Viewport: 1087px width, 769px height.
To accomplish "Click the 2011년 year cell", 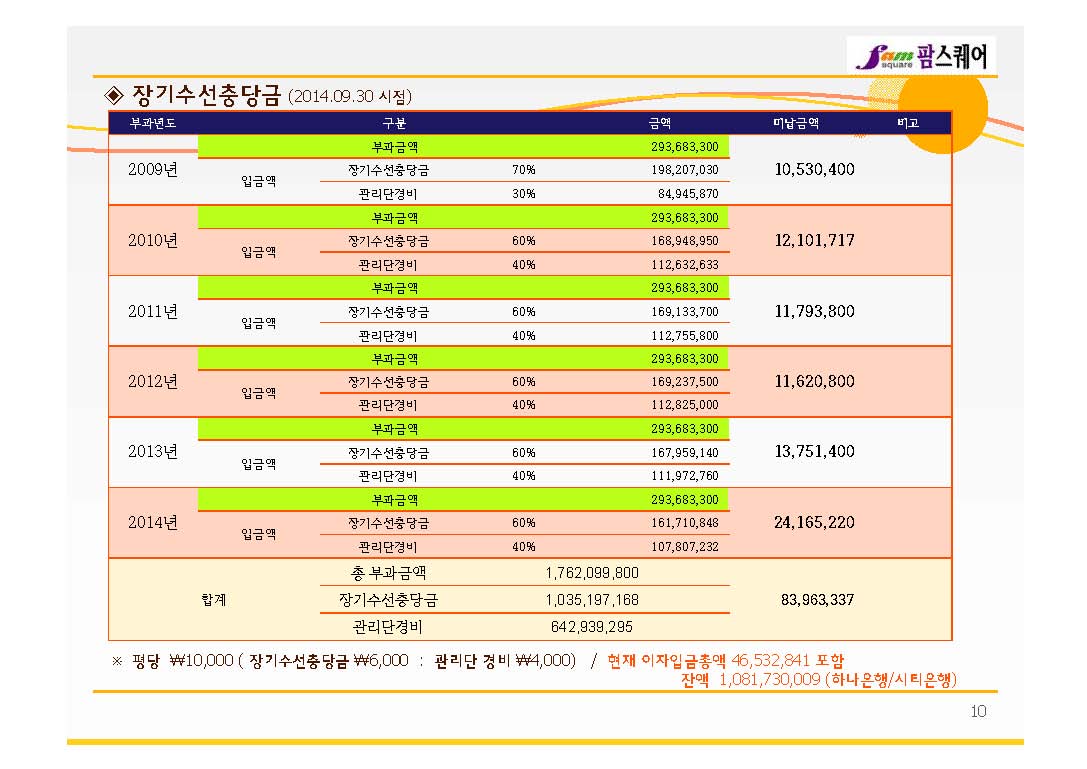I will click(153, 311).
